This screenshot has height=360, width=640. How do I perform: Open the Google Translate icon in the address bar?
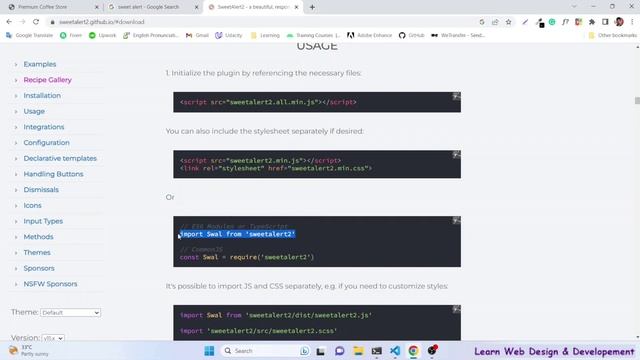pyautogui.click(x=482, y=22)
